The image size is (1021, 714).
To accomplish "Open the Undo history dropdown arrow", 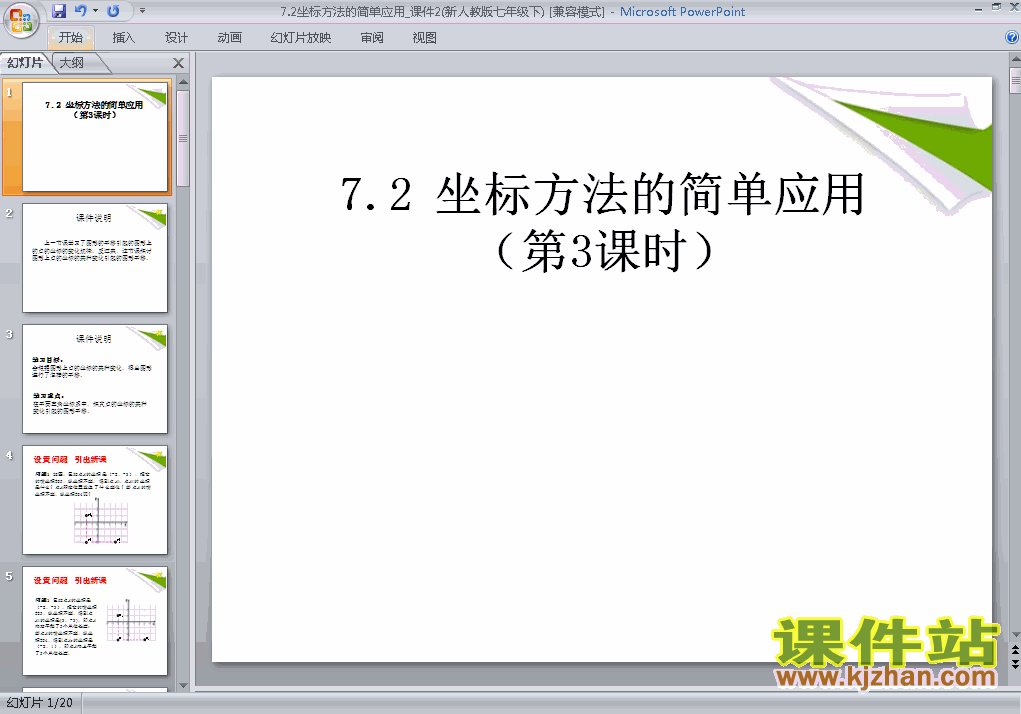I will pos(96,11).
